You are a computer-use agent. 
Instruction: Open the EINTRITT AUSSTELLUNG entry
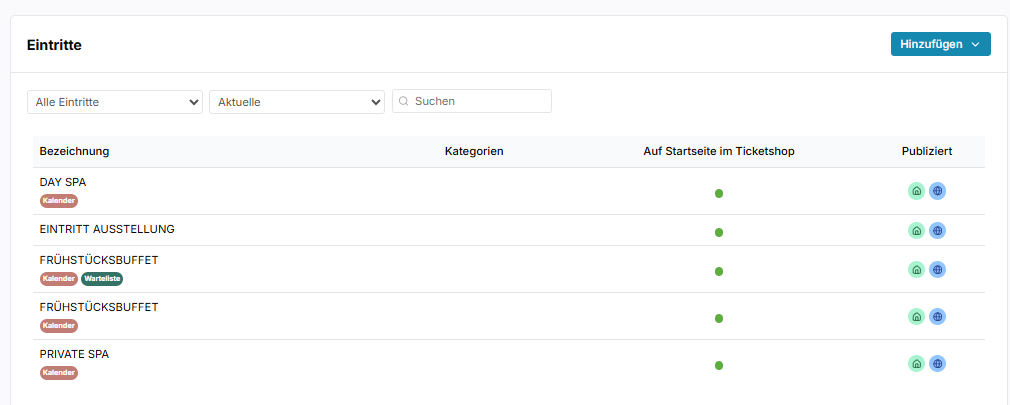click(107, 229)
